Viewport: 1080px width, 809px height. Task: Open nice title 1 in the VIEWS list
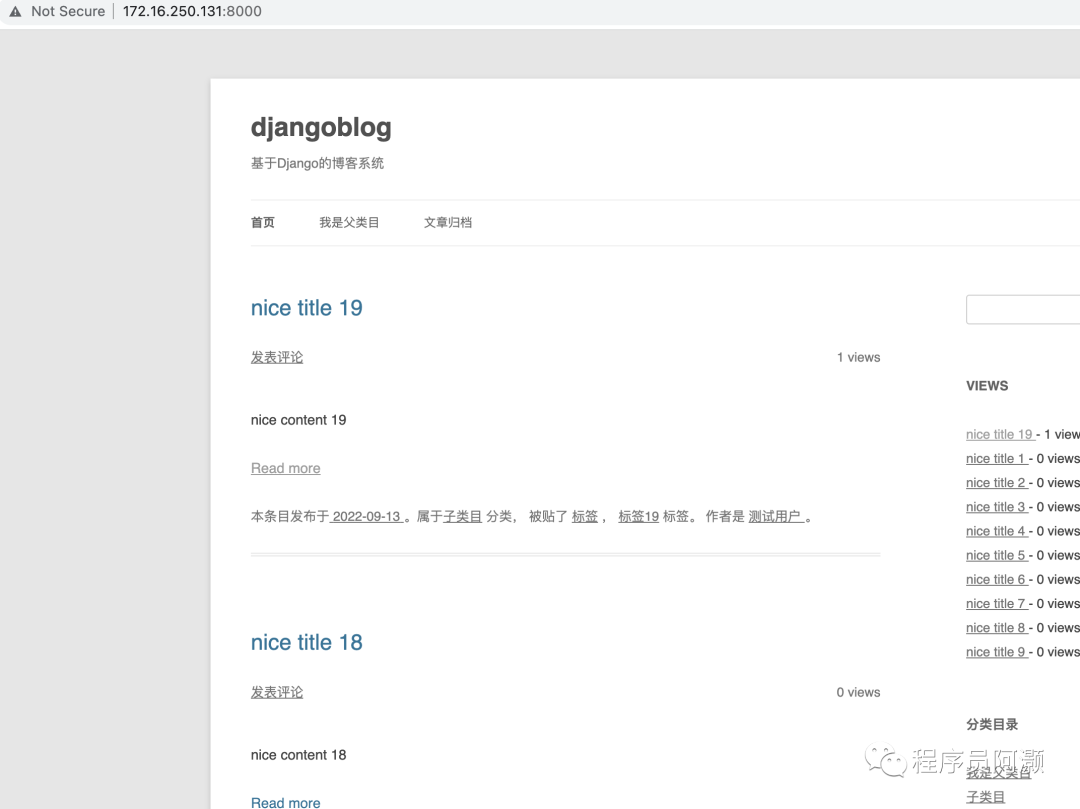(997, 459)
